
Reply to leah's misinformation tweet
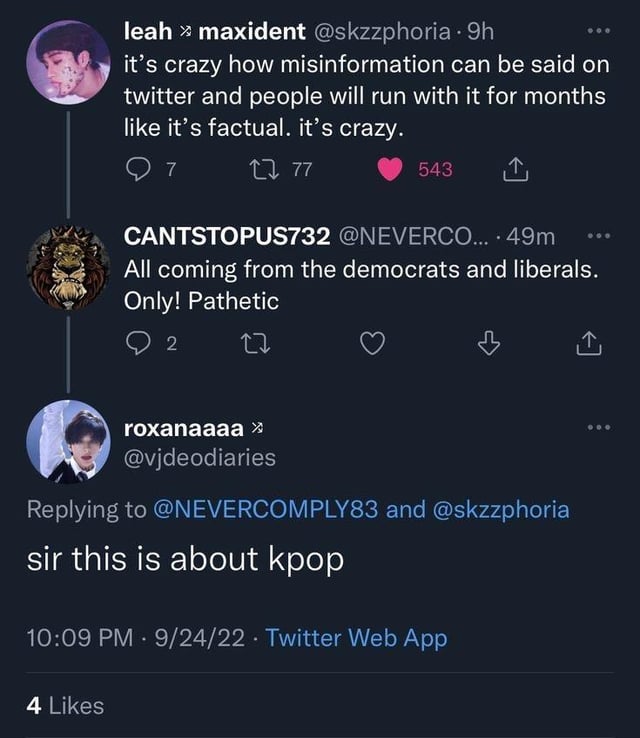point(136,170)
